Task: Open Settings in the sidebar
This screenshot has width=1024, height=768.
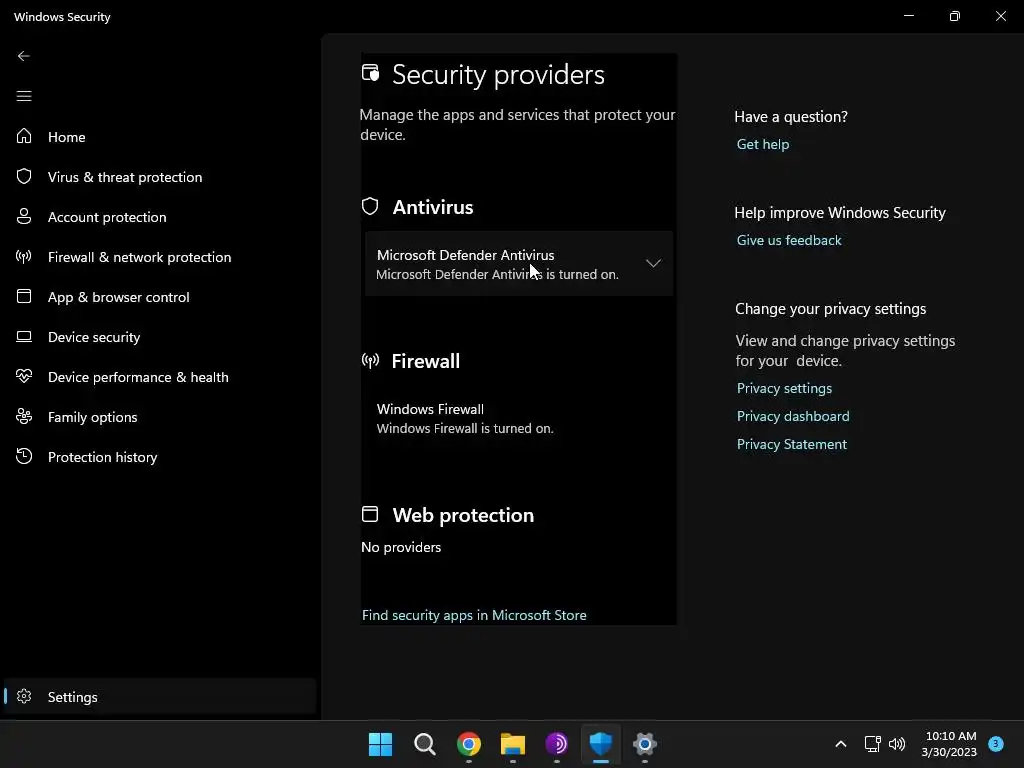Action: (160, 697)
